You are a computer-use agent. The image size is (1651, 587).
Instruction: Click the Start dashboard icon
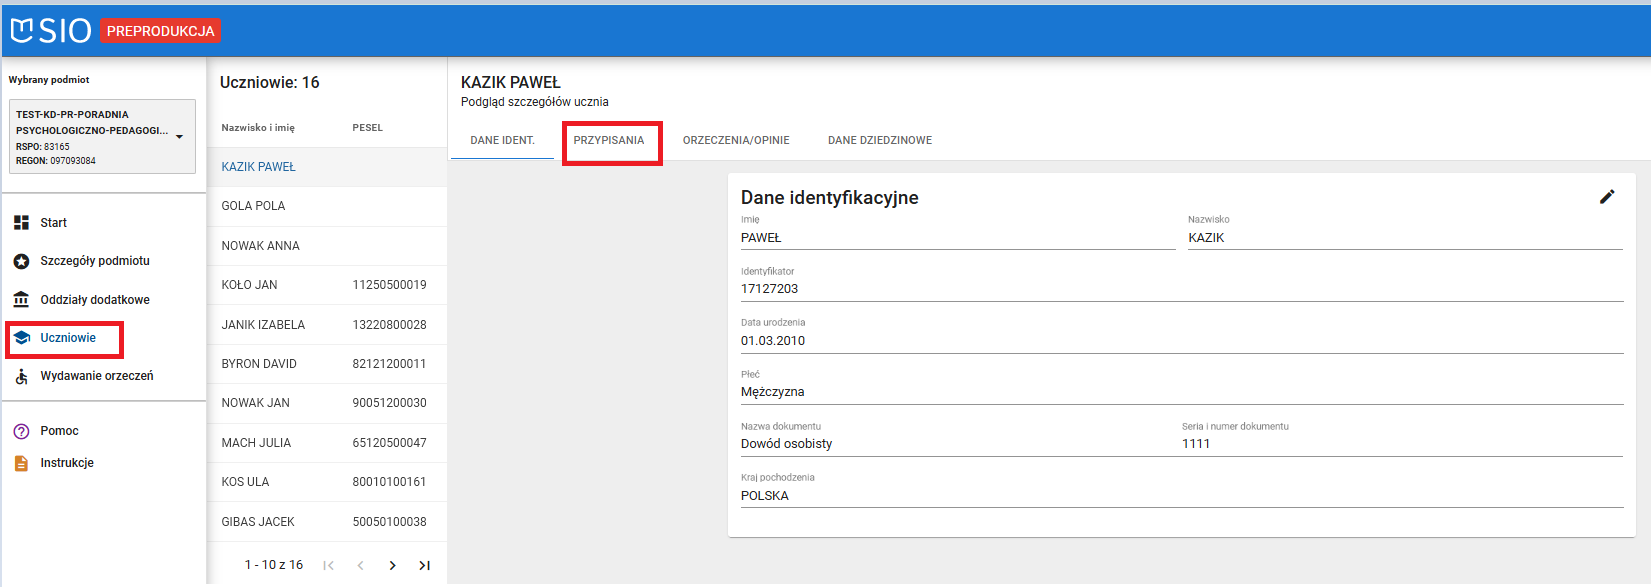[x=21, y=223]
